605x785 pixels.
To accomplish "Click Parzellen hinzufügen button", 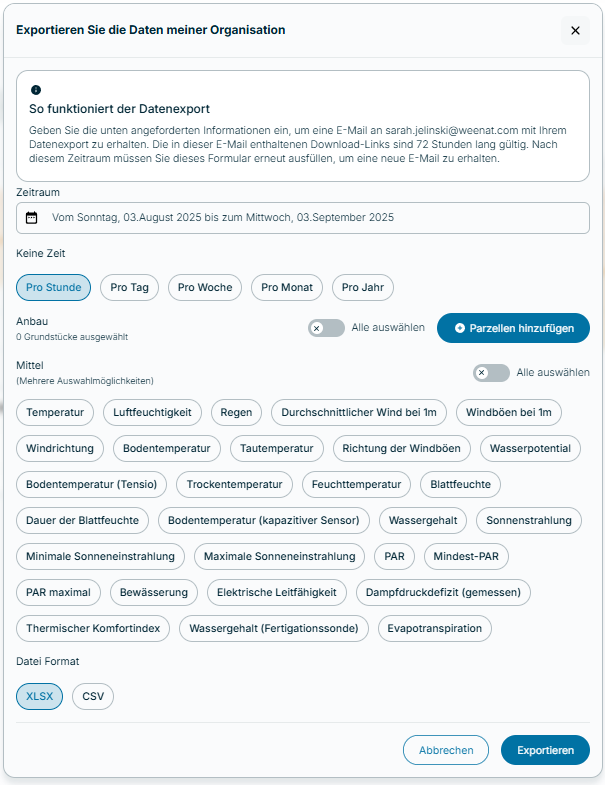I will [x=513, y=328].
